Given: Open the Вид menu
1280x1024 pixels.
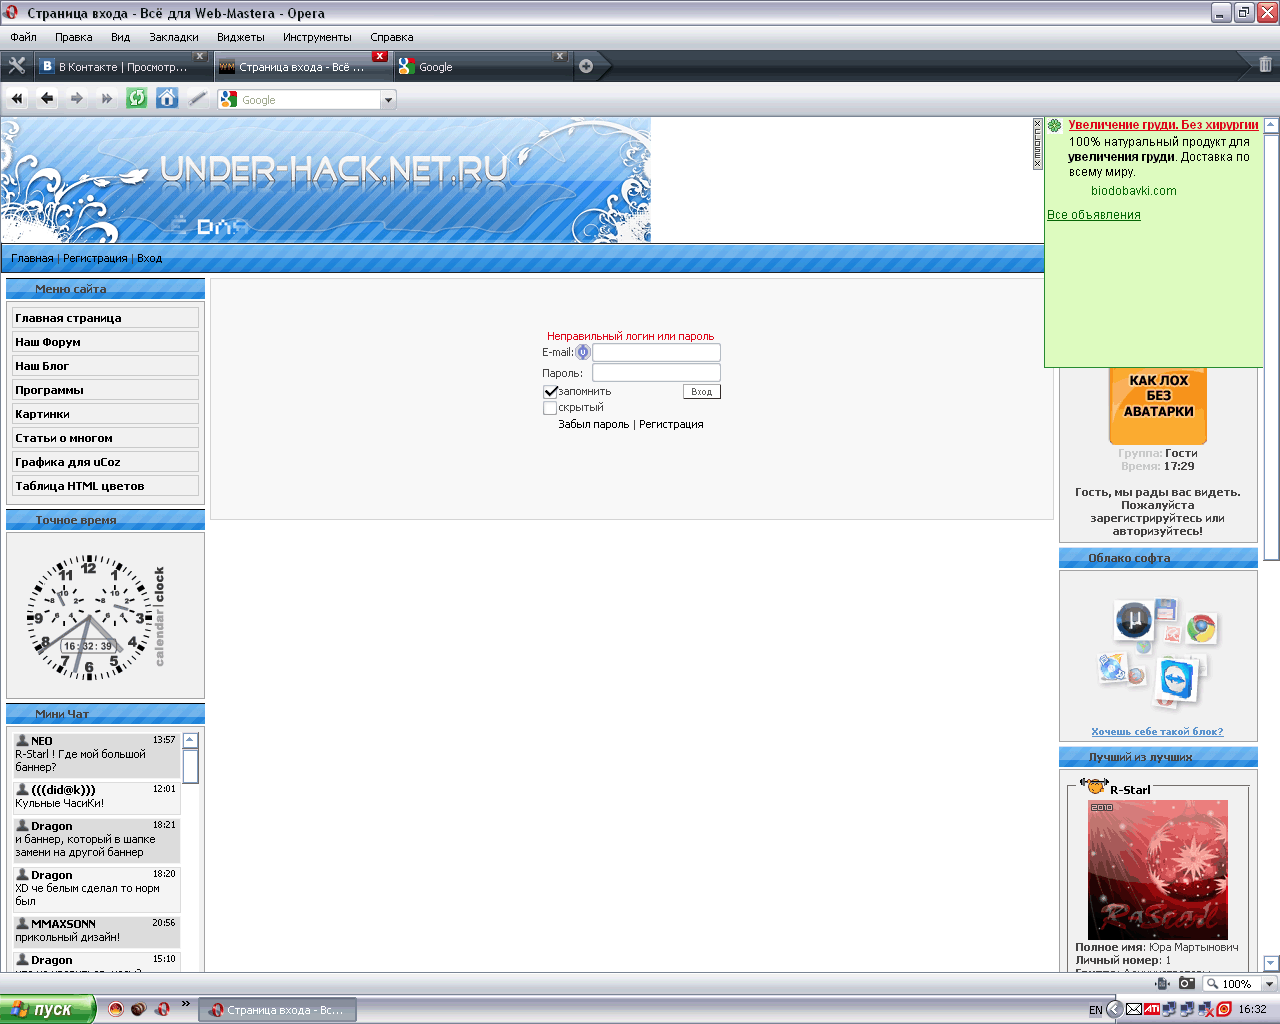Looking at the screenshot, I should coord(120,37).
